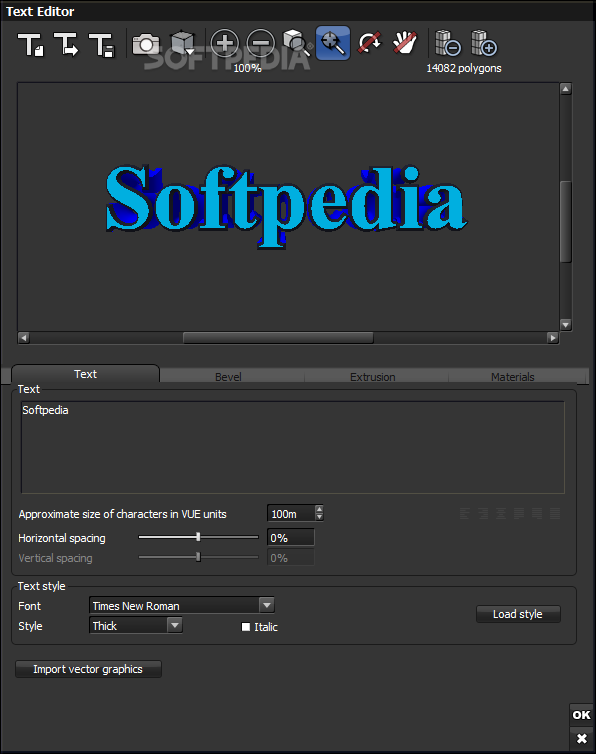This screenshot has height=754, width=596.
Task: Click the new text document icon
Action: click(31, 45)
